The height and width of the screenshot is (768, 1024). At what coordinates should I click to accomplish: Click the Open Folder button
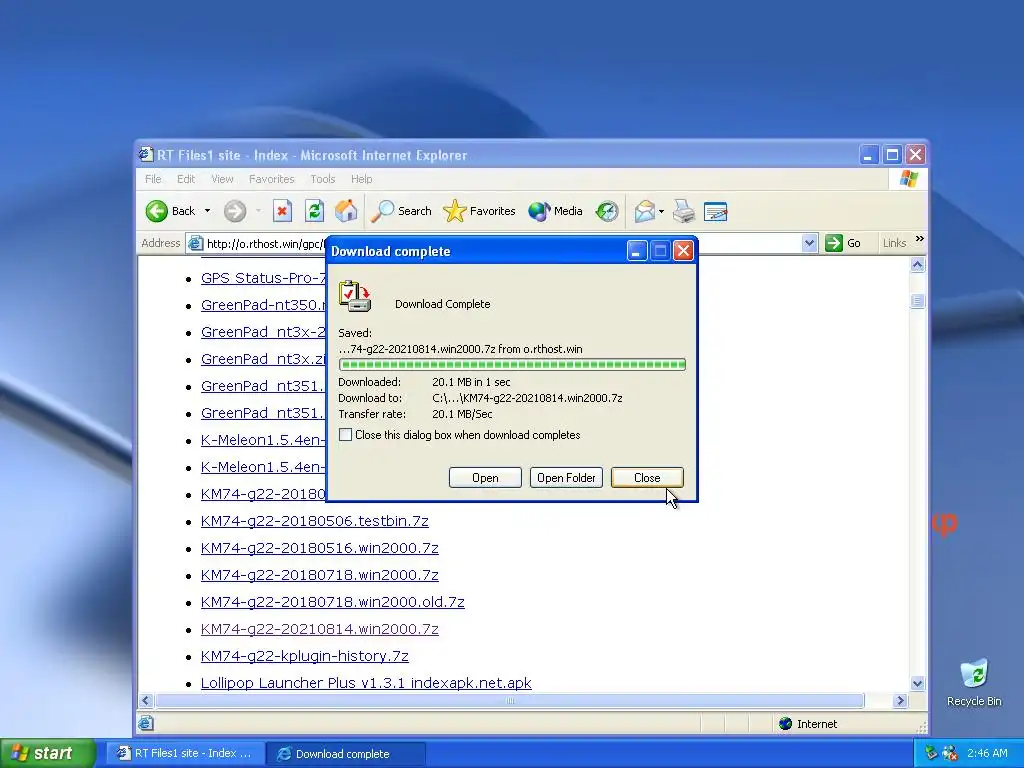tap(566, 477)
